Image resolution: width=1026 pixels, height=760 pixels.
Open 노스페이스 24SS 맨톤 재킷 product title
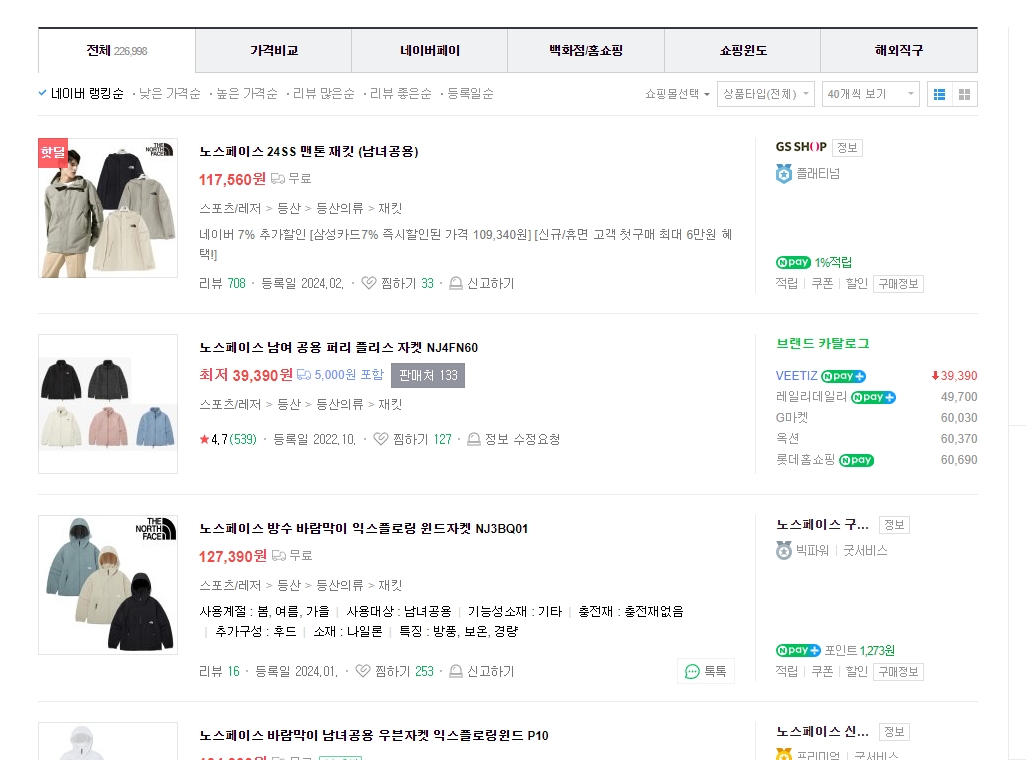click(309, 151)
